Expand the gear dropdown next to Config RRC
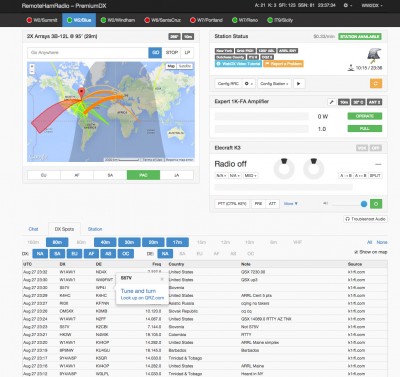The image size is (400, 377). tap(249, 84)
